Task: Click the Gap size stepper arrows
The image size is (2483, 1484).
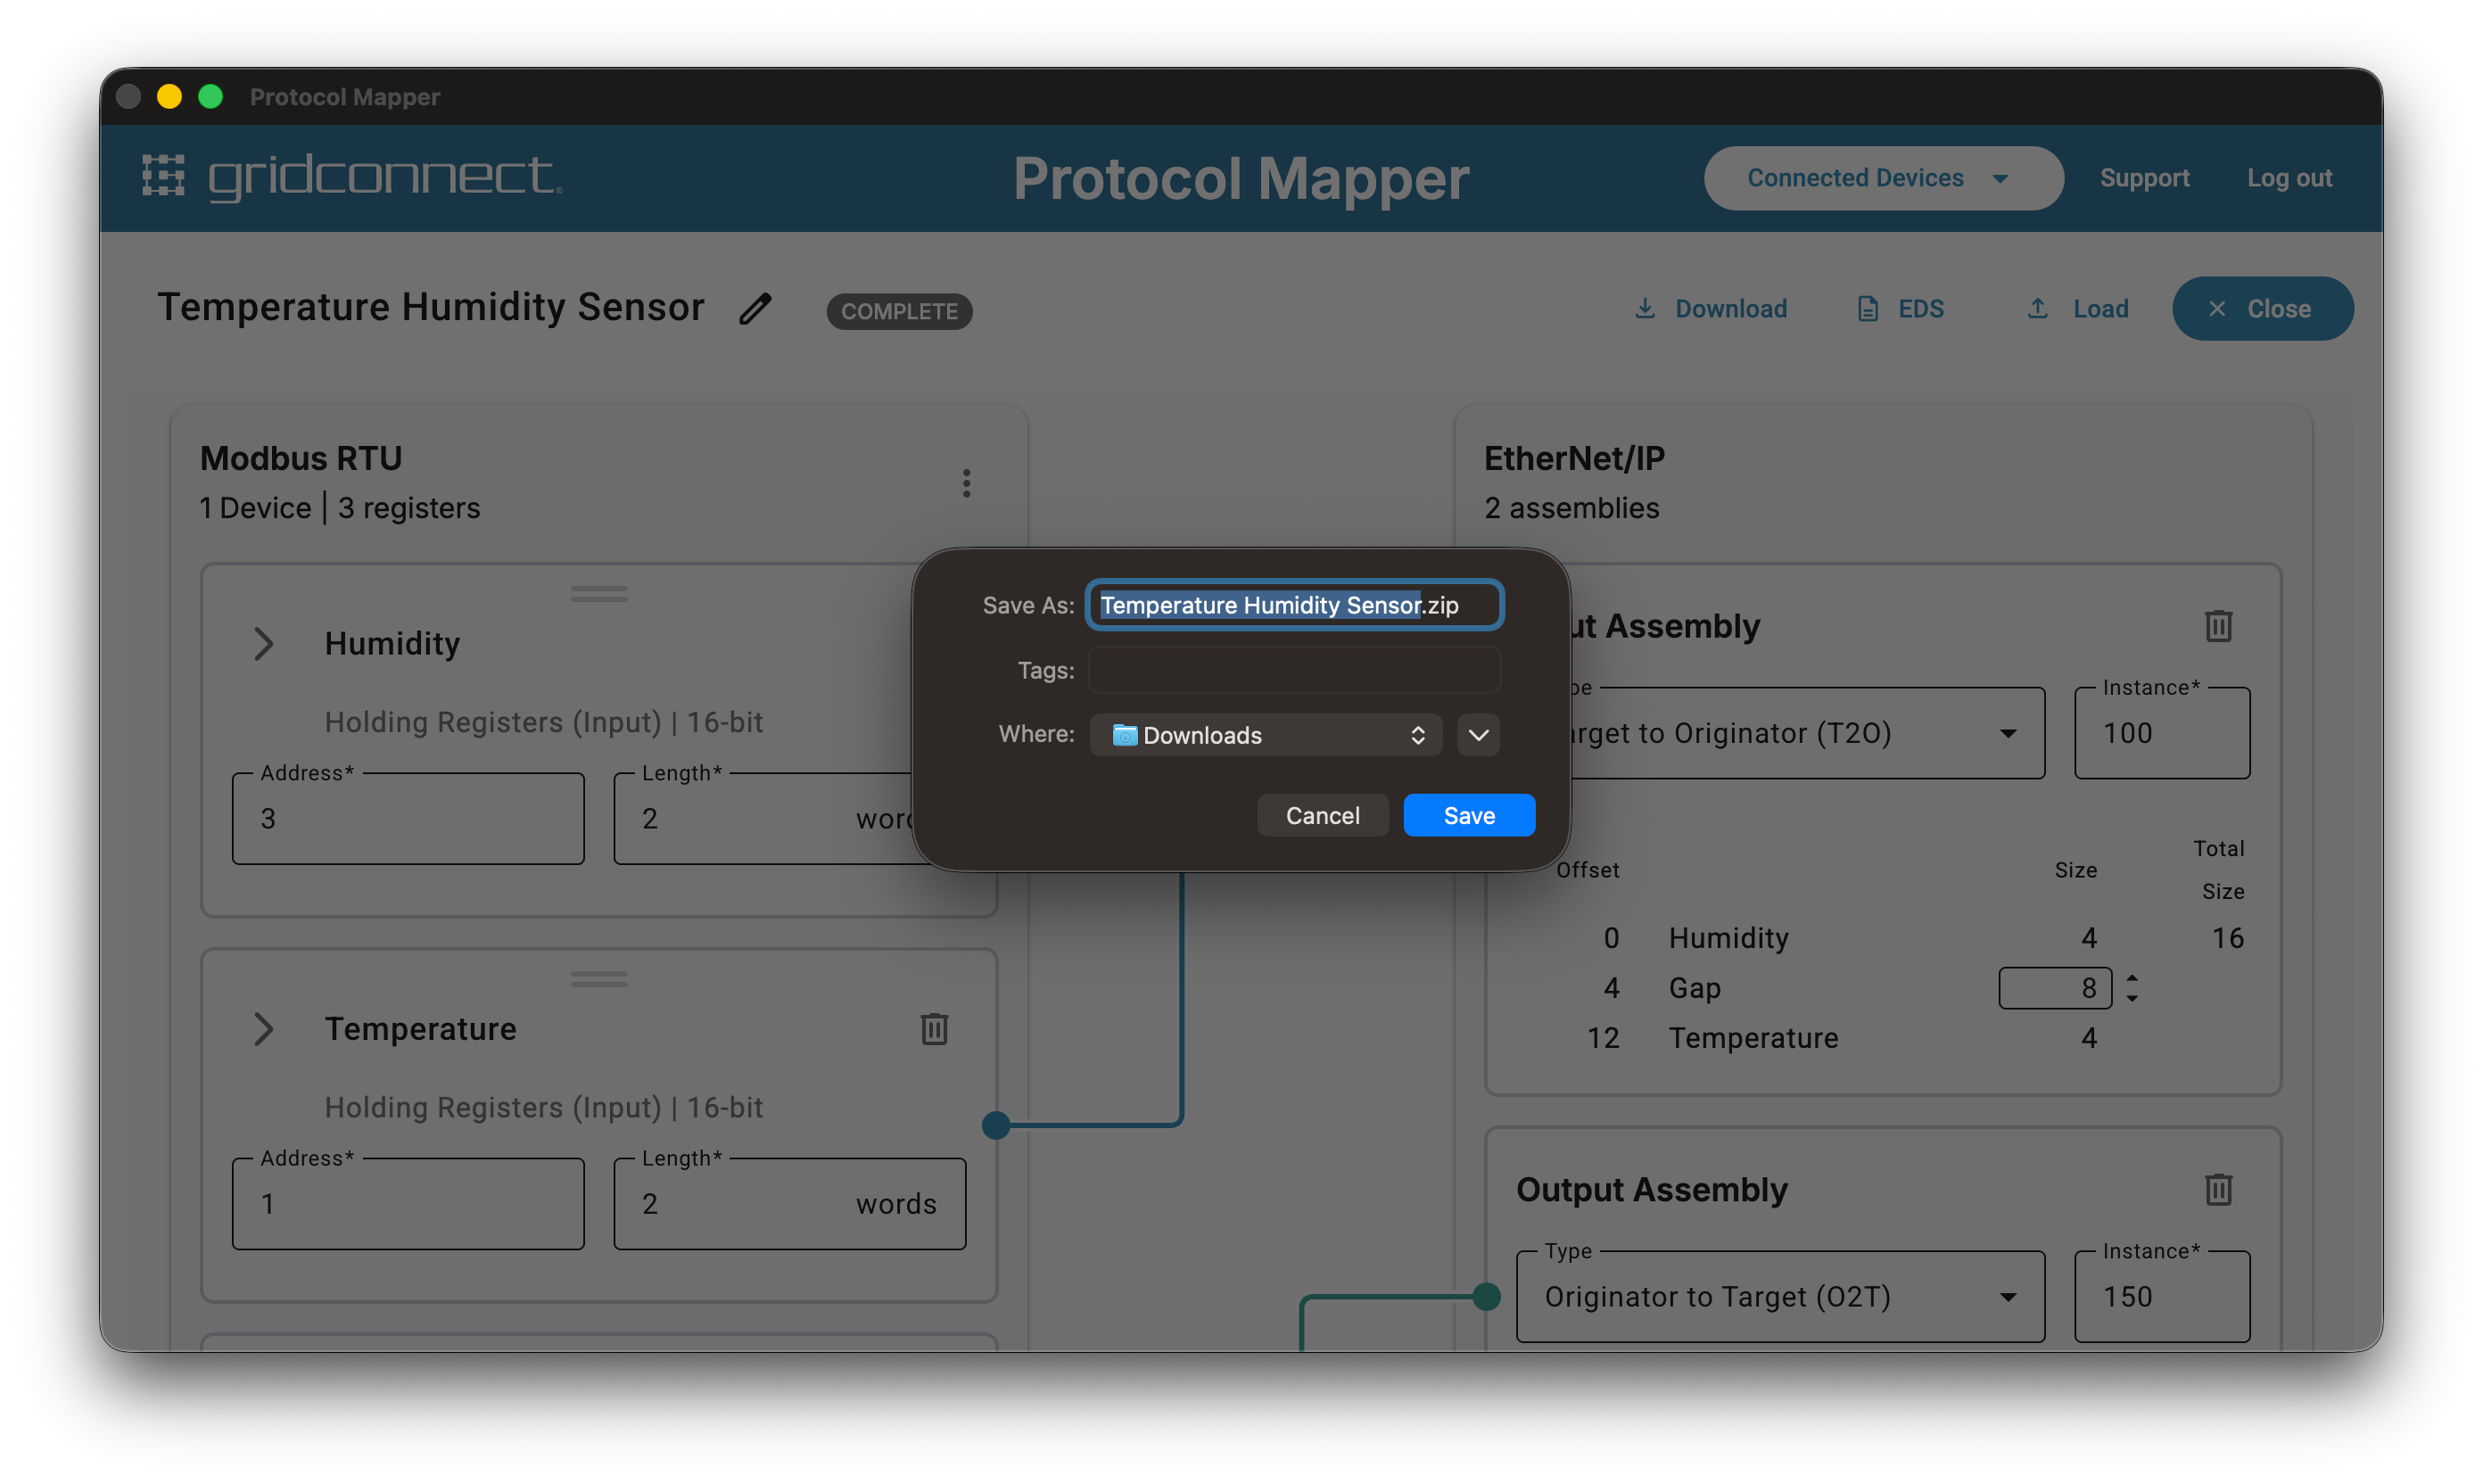Action: [x=2131, y=988]
